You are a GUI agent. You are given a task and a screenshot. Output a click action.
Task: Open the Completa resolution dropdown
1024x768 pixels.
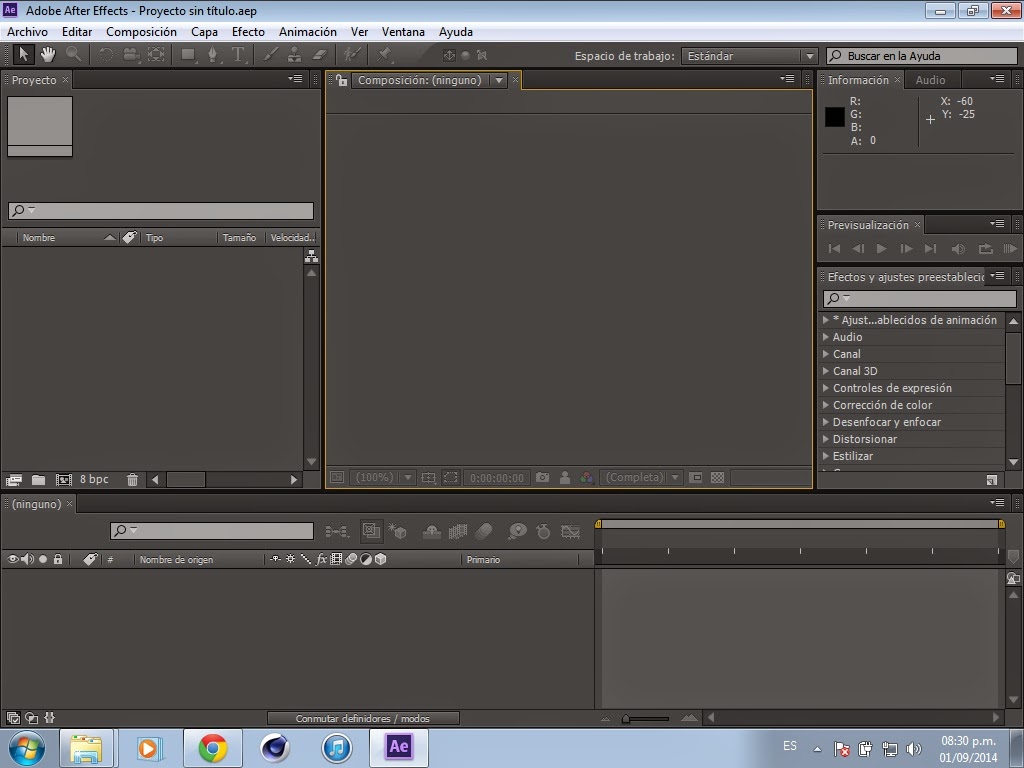[x=641, y=477]
